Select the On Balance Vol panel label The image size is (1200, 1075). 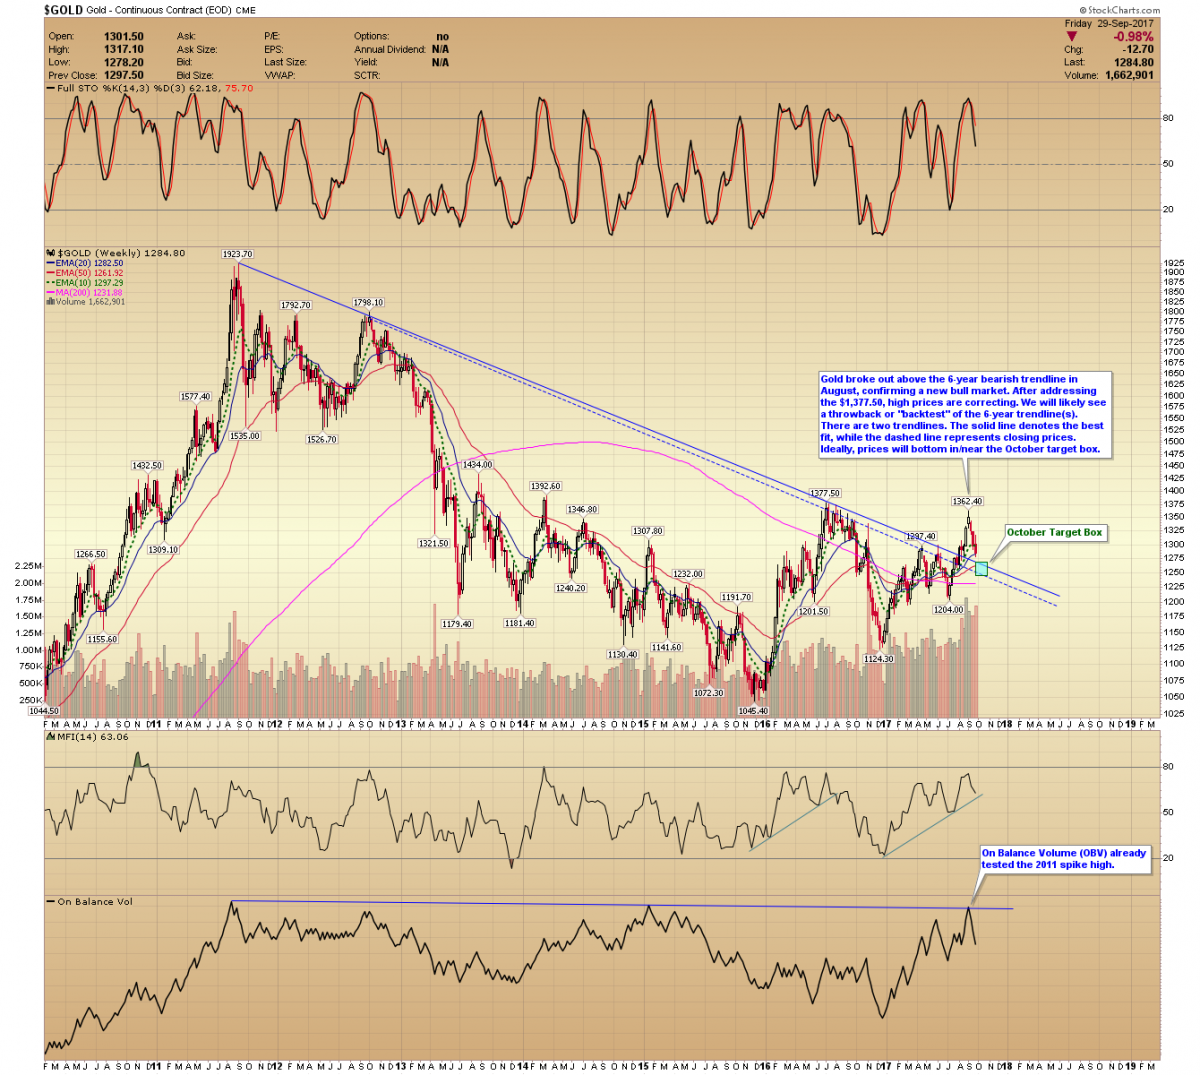coord(94,901)
